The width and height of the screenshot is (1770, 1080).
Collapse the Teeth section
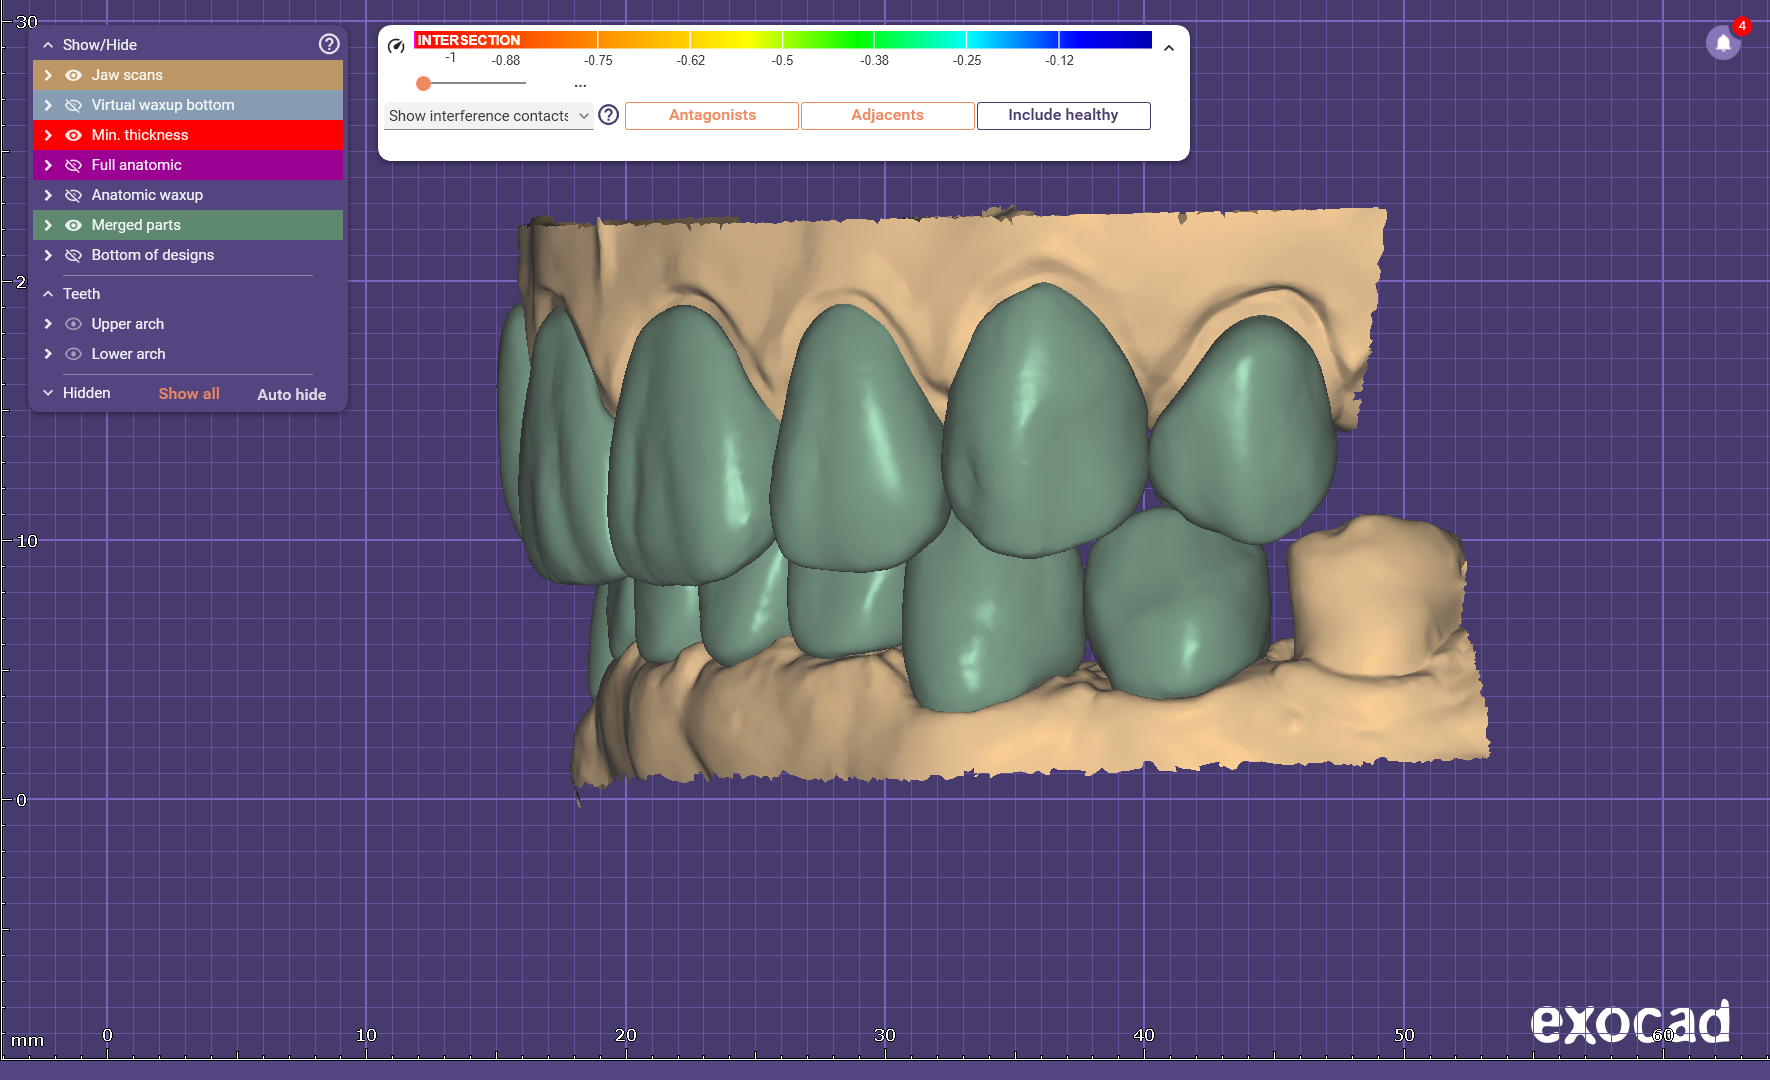click(48, 294)
